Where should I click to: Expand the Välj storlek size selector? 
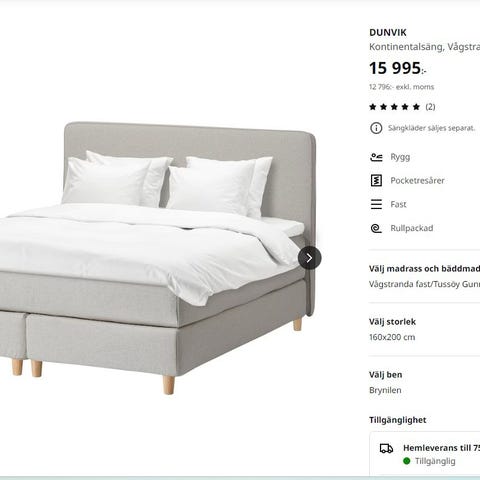coord(424,329)
